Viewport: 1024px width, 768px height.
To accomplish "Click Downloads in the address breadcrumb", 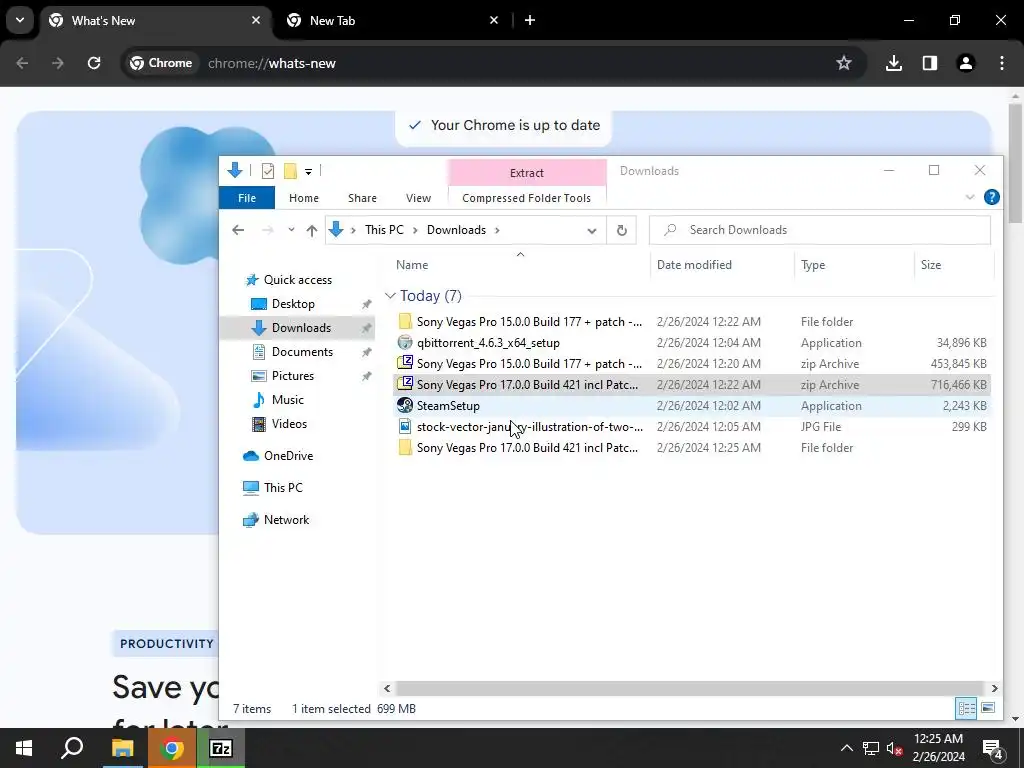I will [456, 230].
